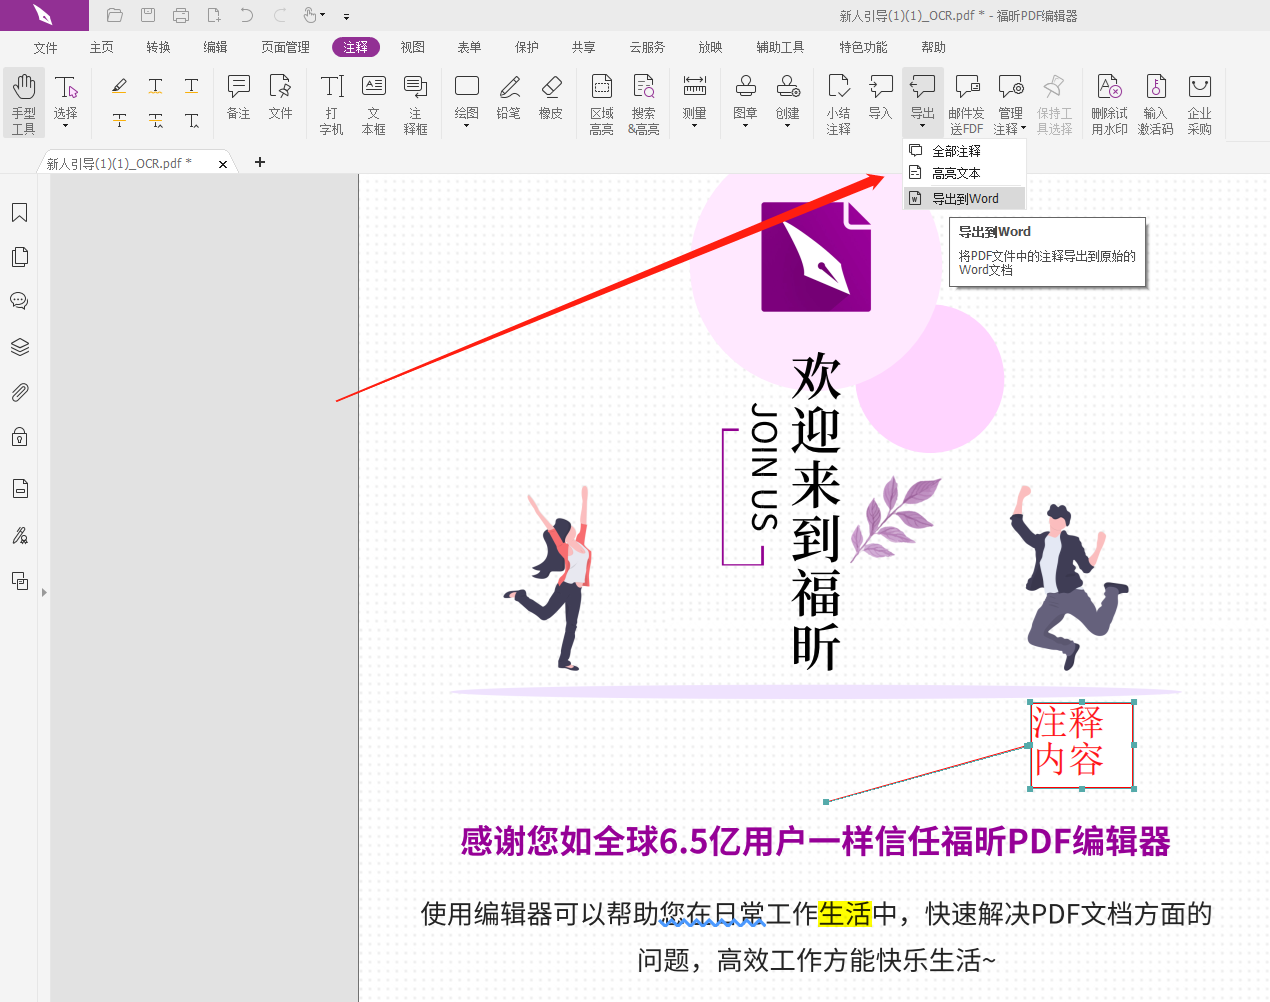Select the 手型工具 (Hand tool)
The height and width of the screenshot is (1002, 1270).
(x=23, y=100)
